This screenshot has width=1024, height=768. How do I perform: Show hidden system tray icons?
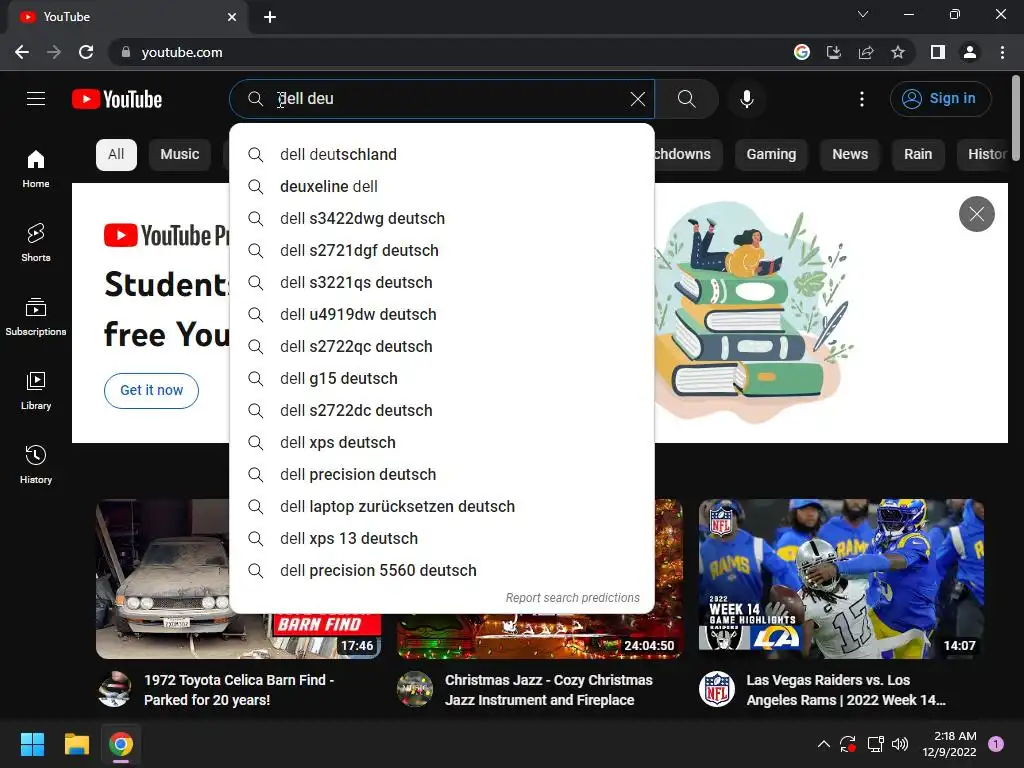[824, 744]
